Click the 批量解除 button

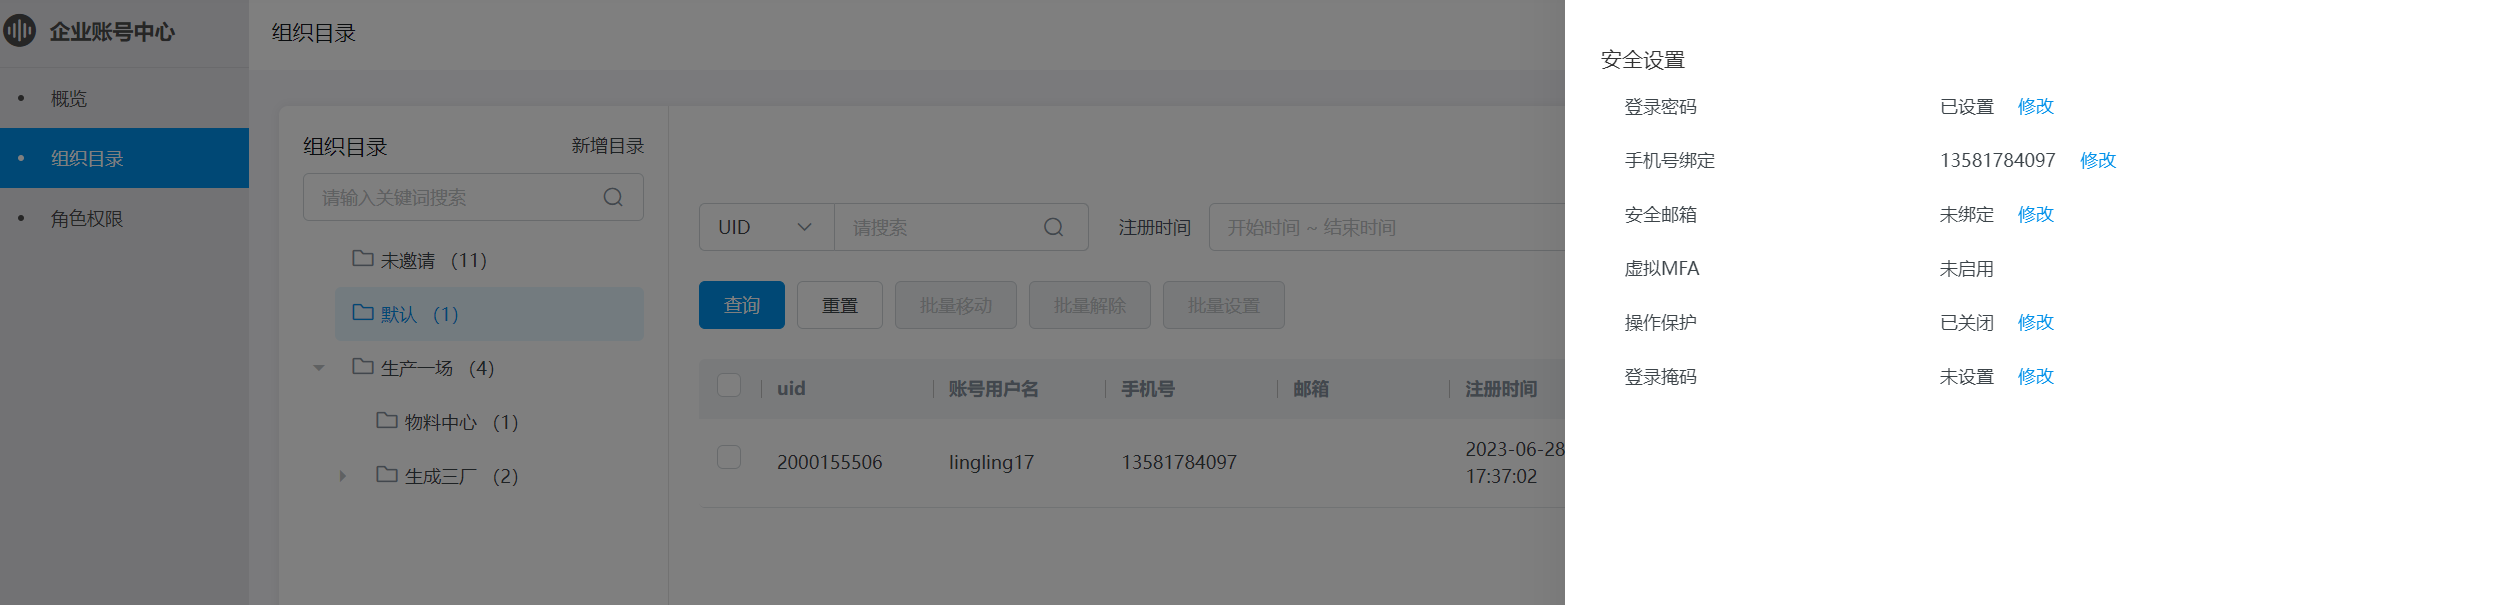[1090, 305]
